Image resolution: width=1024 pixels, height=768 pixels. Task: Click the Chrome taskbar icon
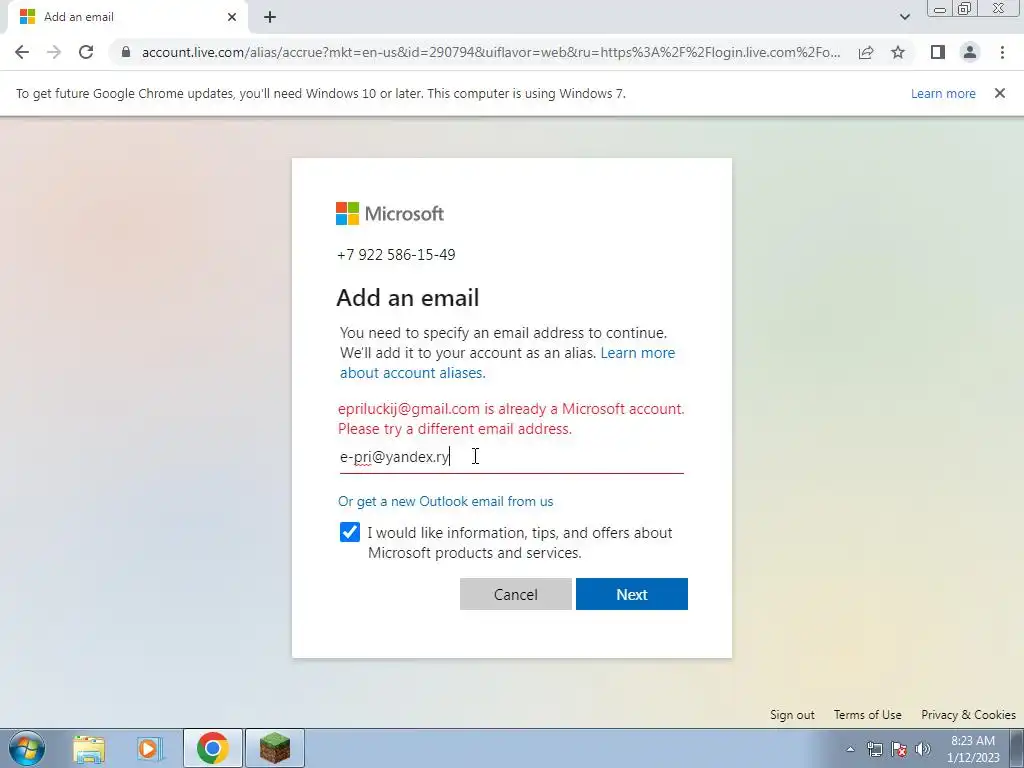pos(212,748)
